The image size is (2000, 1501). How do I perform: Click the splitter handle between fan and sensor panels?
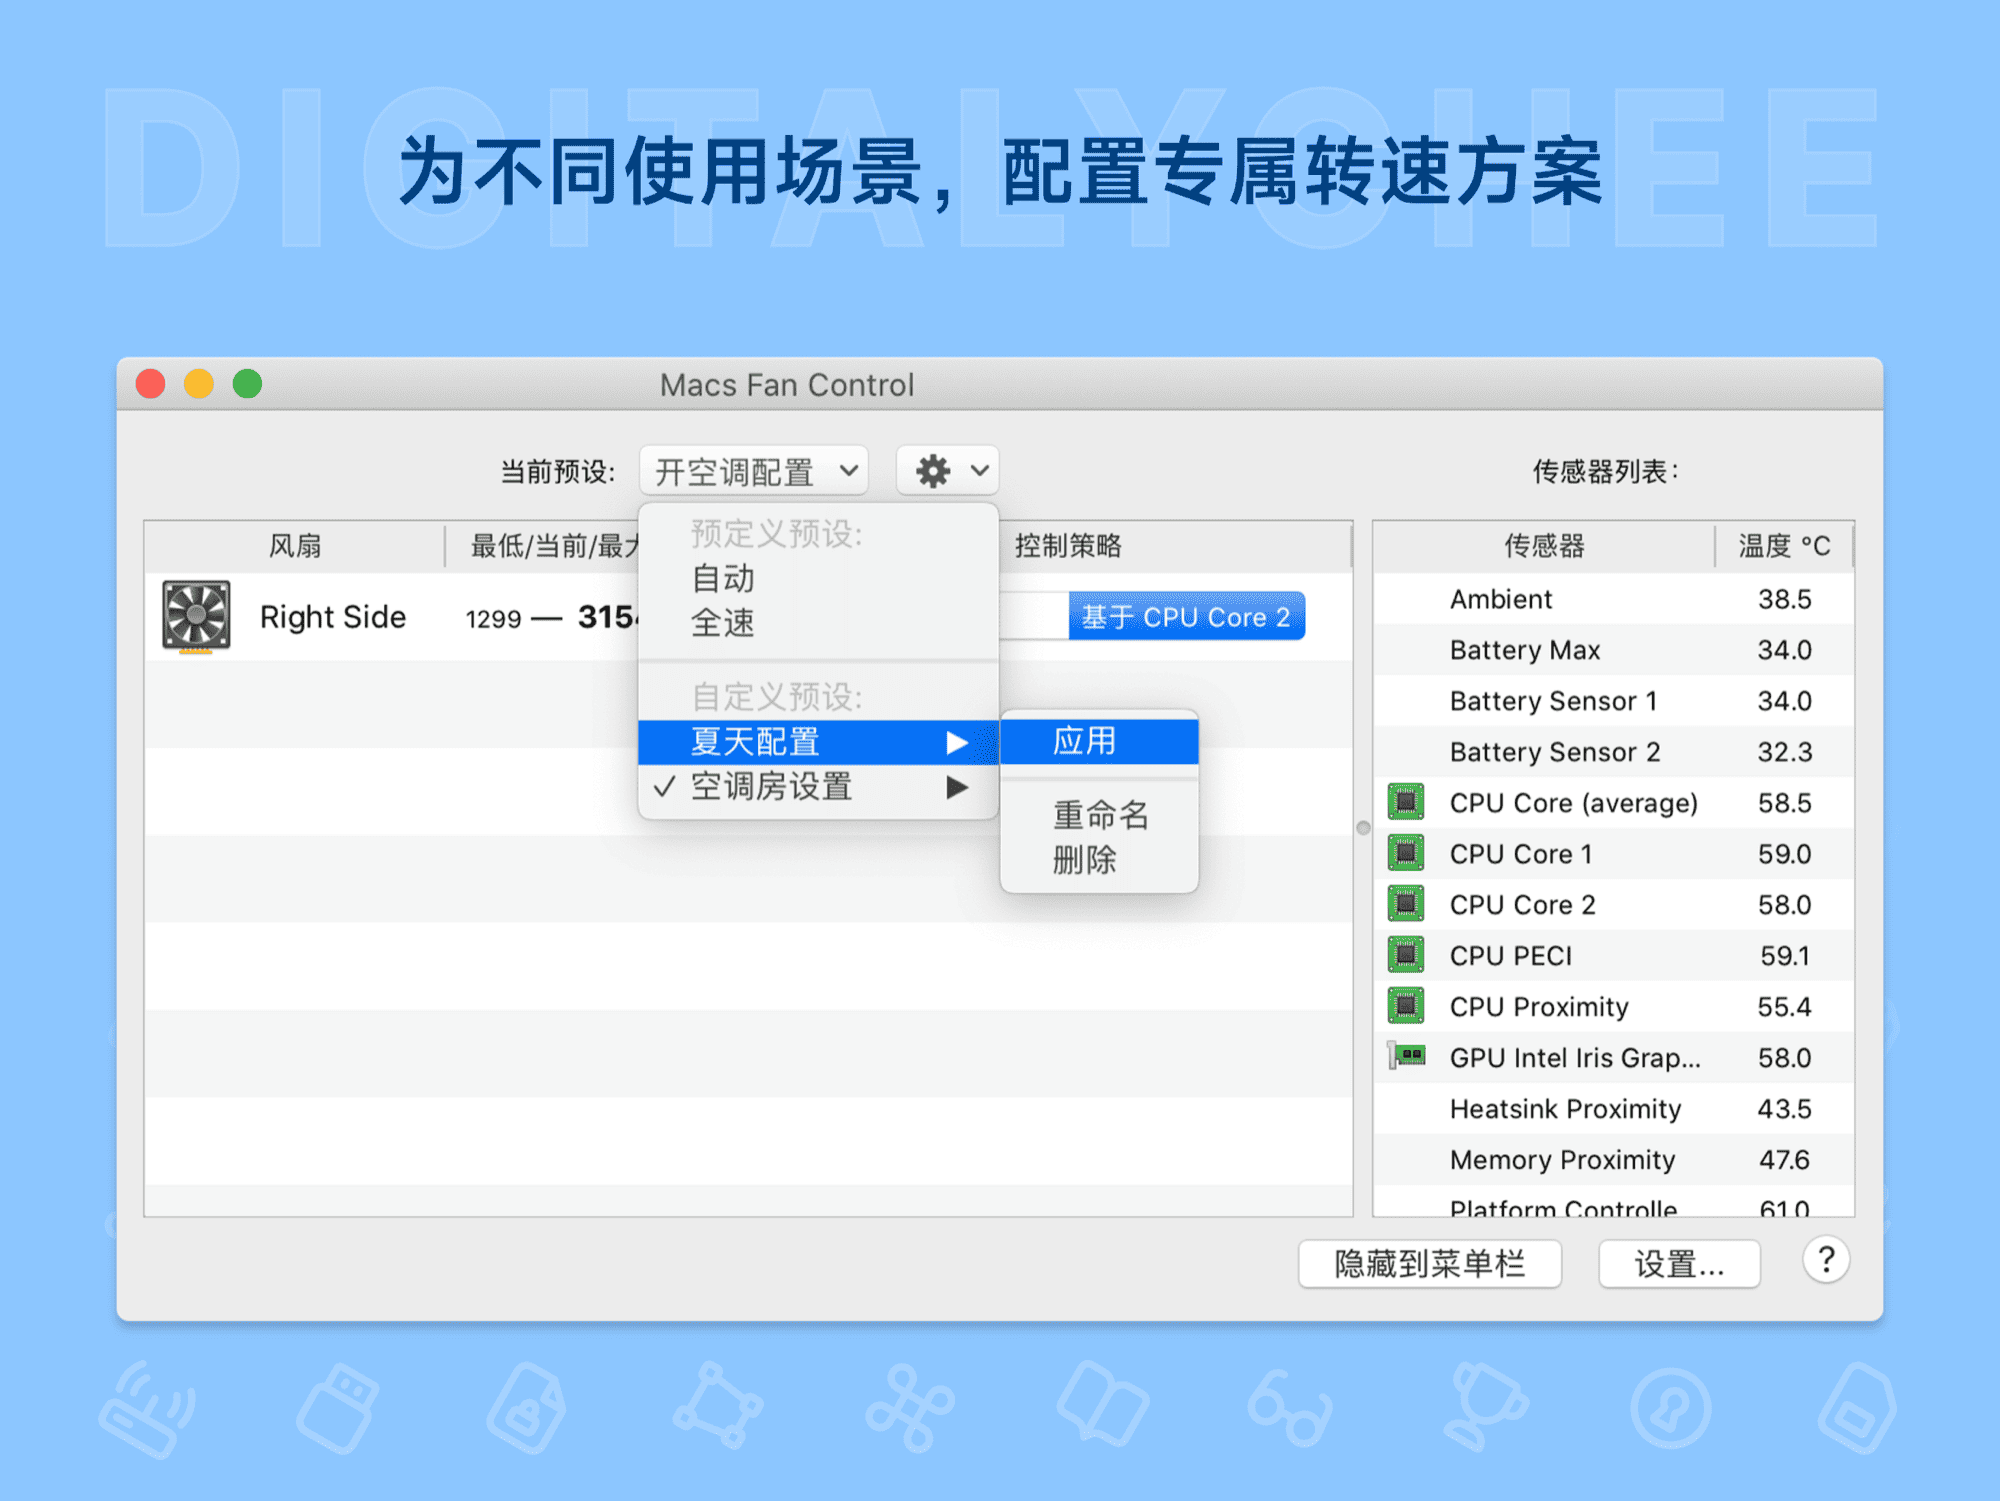1363,828
